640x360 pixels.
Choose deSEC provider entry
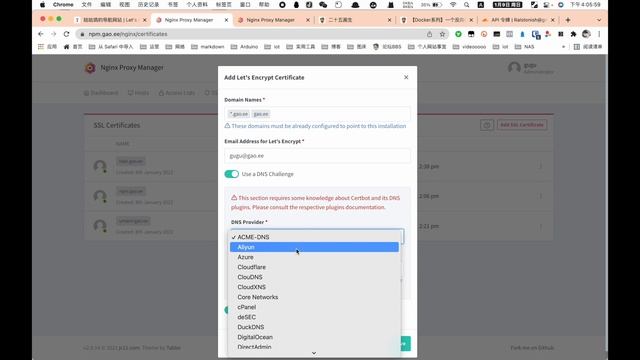coord(314,317)
